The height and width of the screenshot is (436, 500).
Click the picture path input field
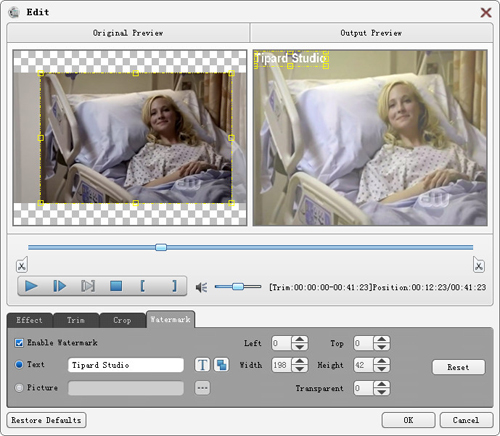[x=126, y=388]
